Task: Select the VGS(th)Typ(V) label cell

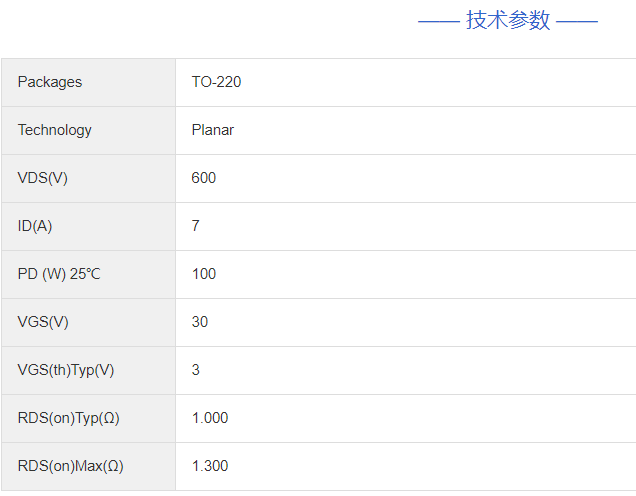Action: click(66, 370)
